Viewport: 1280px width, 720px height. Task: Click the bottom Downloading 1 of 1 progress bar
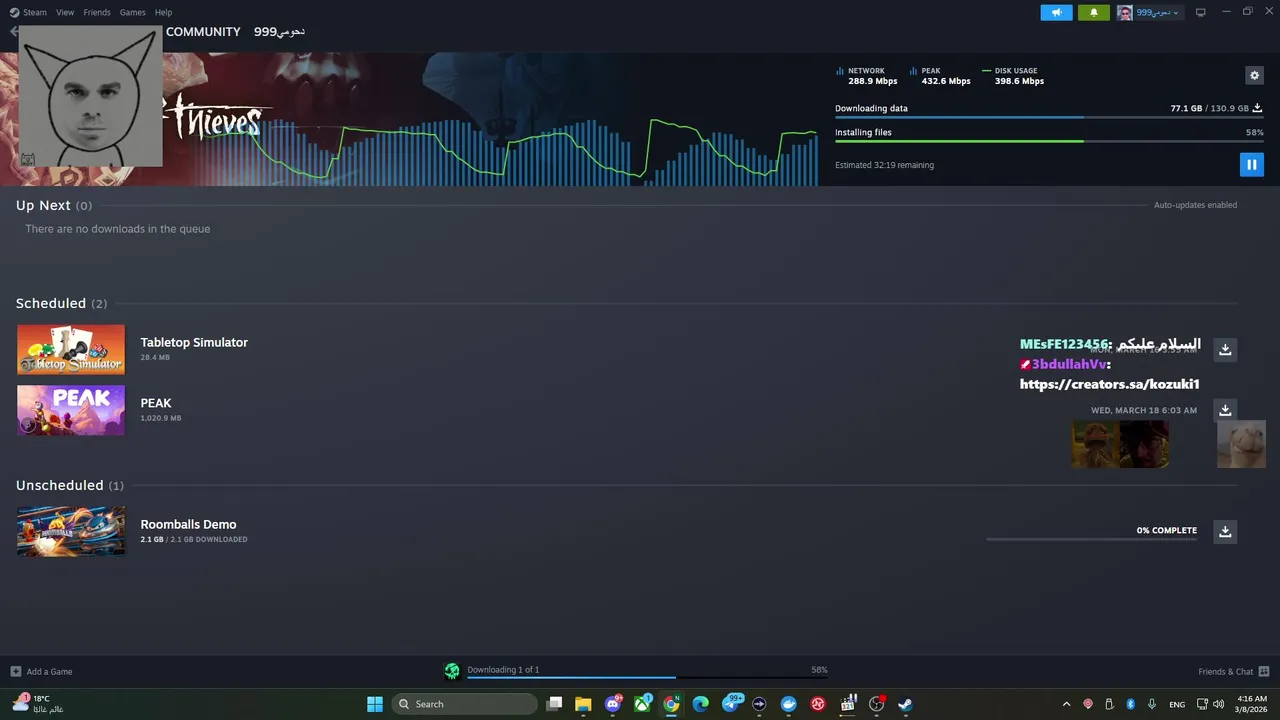point(647,677)
